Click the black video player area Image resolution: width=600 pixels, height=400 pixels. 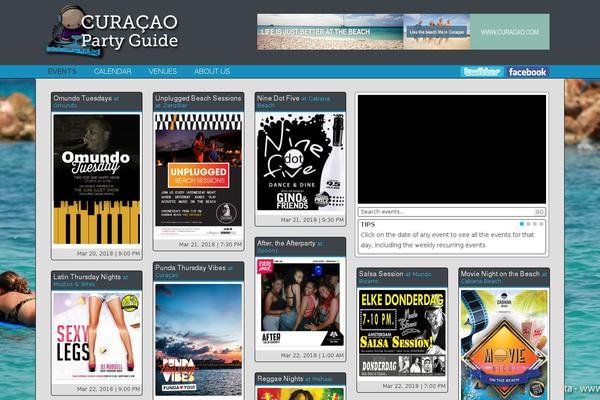(x=452, y=149)
